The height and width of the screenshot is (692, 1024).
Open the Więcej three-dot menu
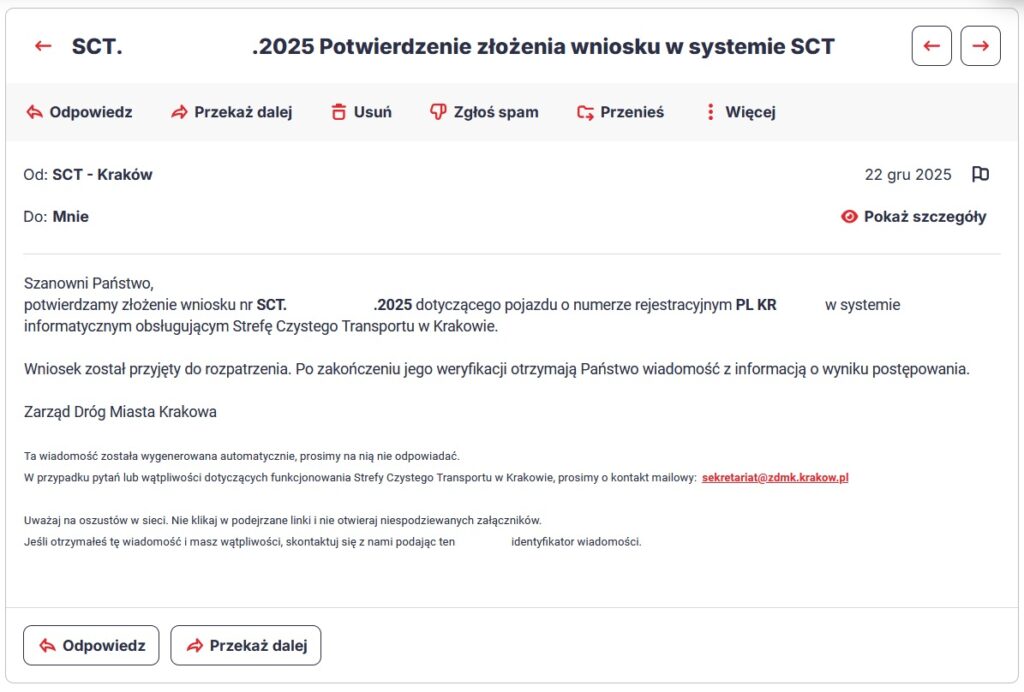click(x=711, y=112)
